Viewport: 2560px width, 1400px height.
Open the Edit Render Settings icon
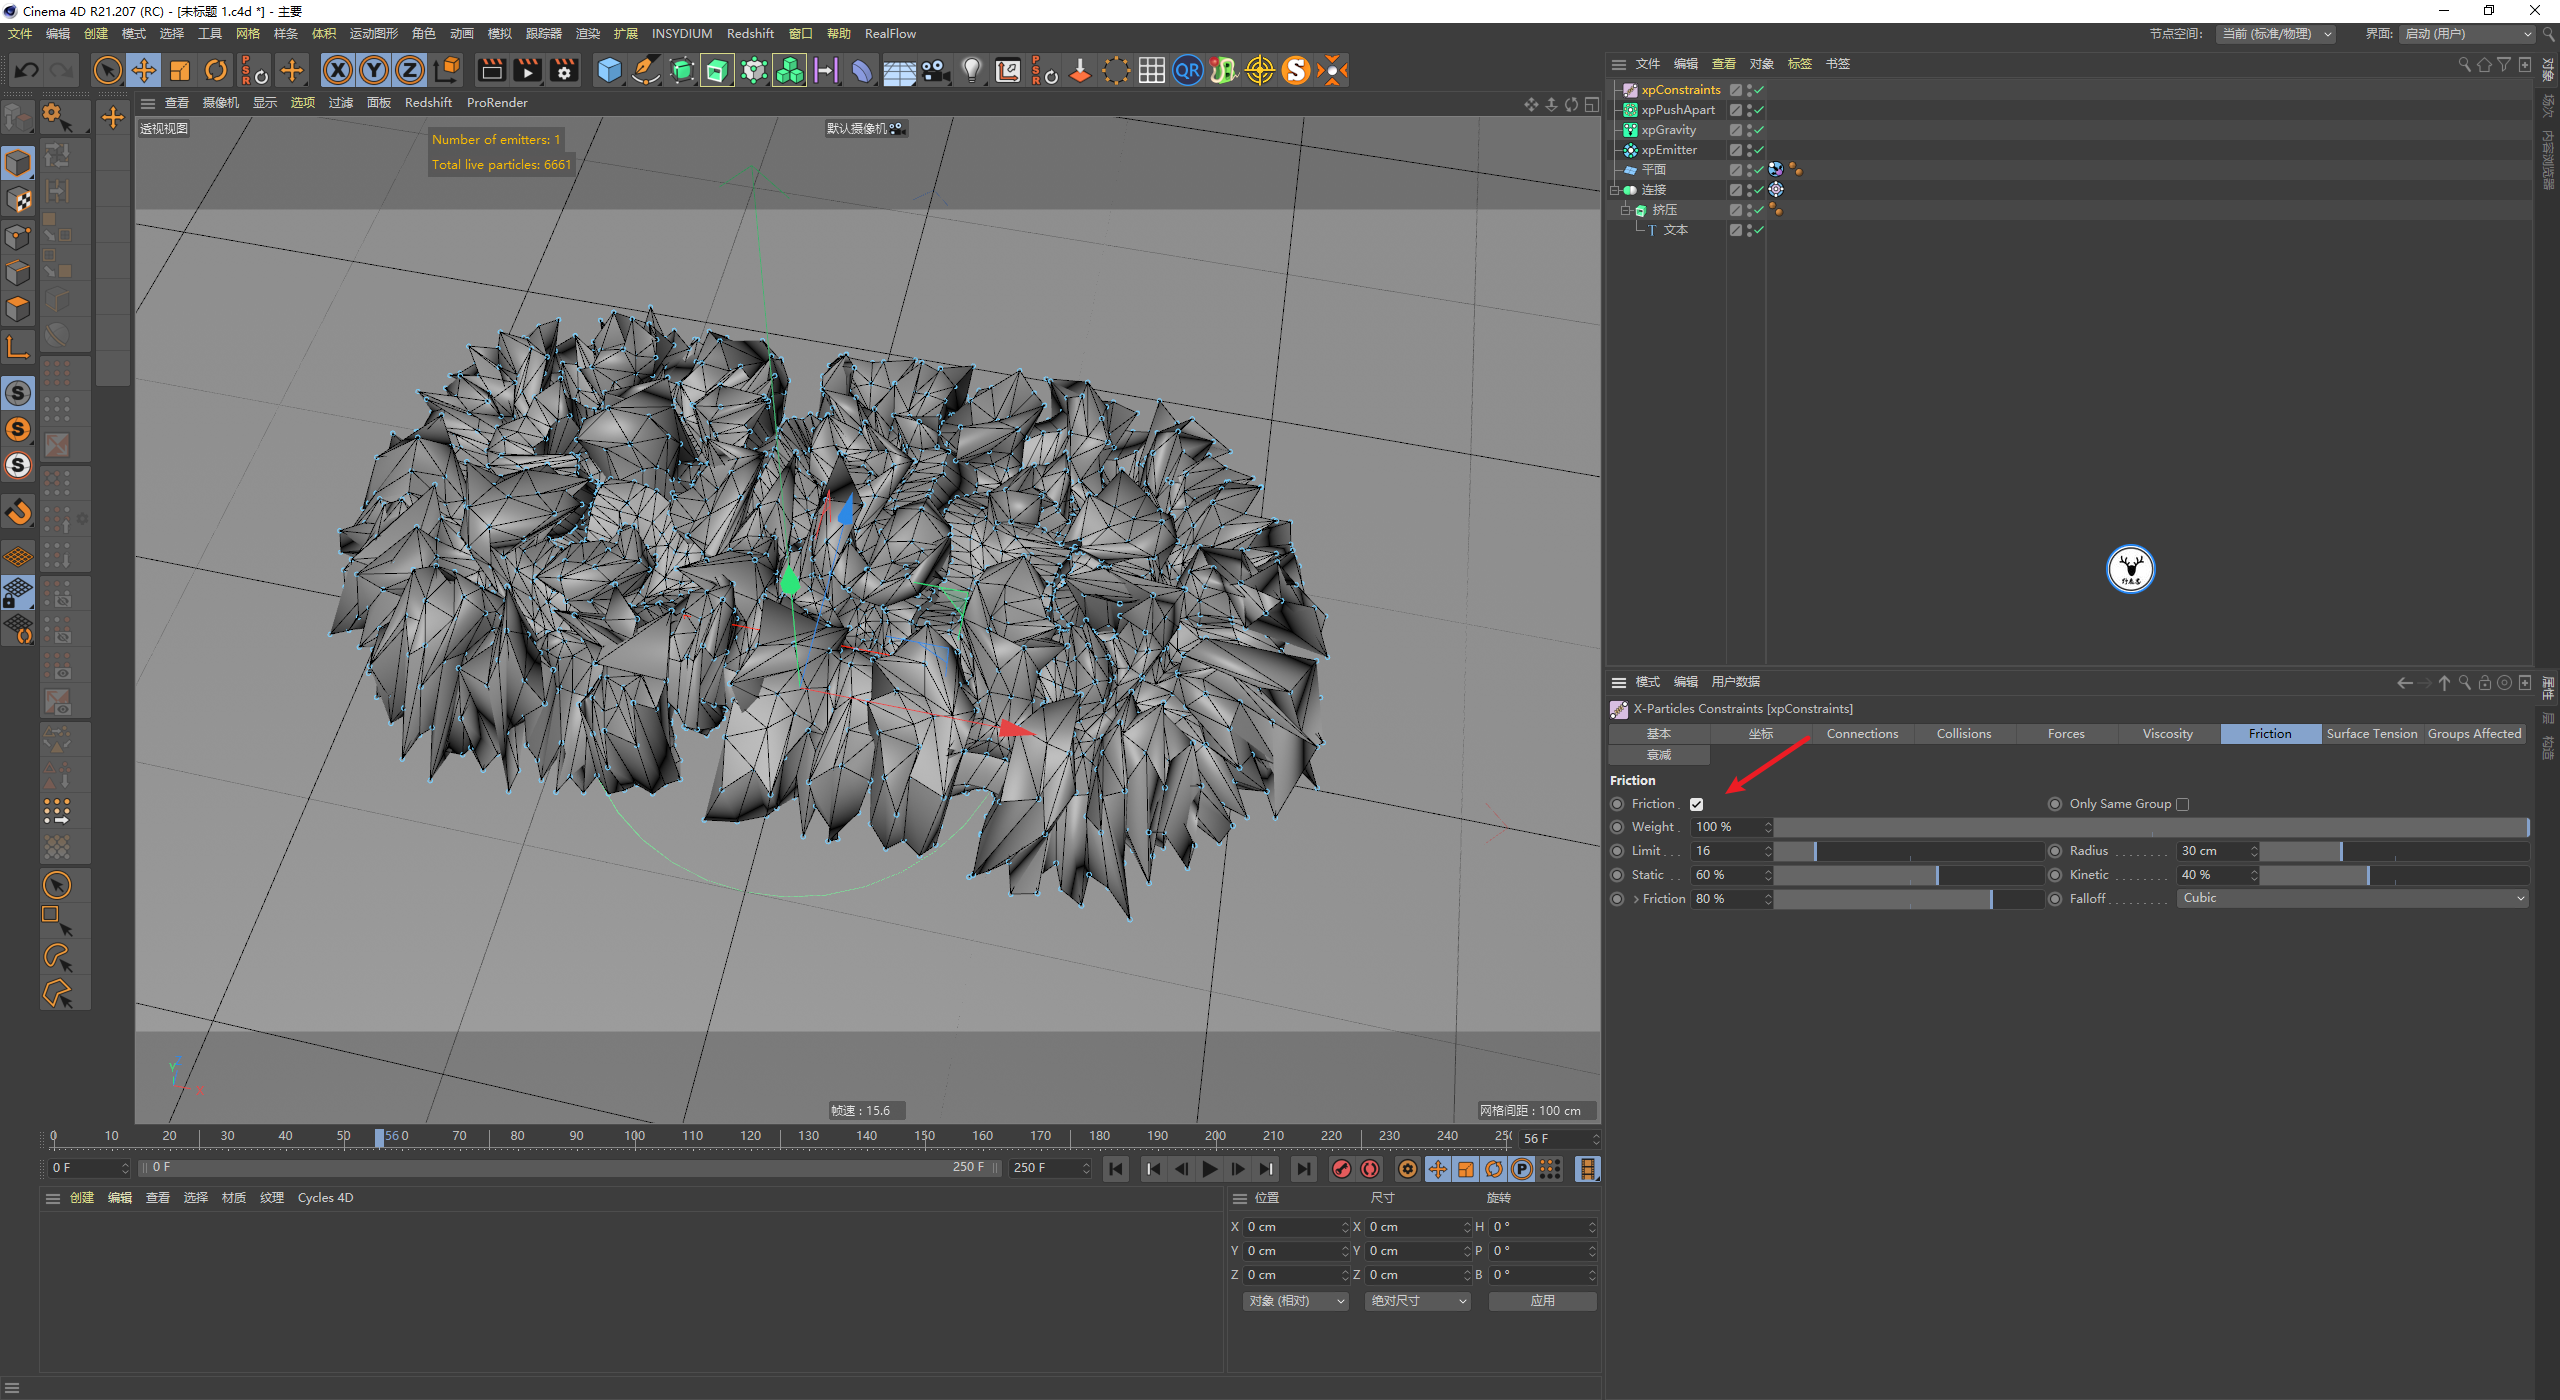(564, 70)
